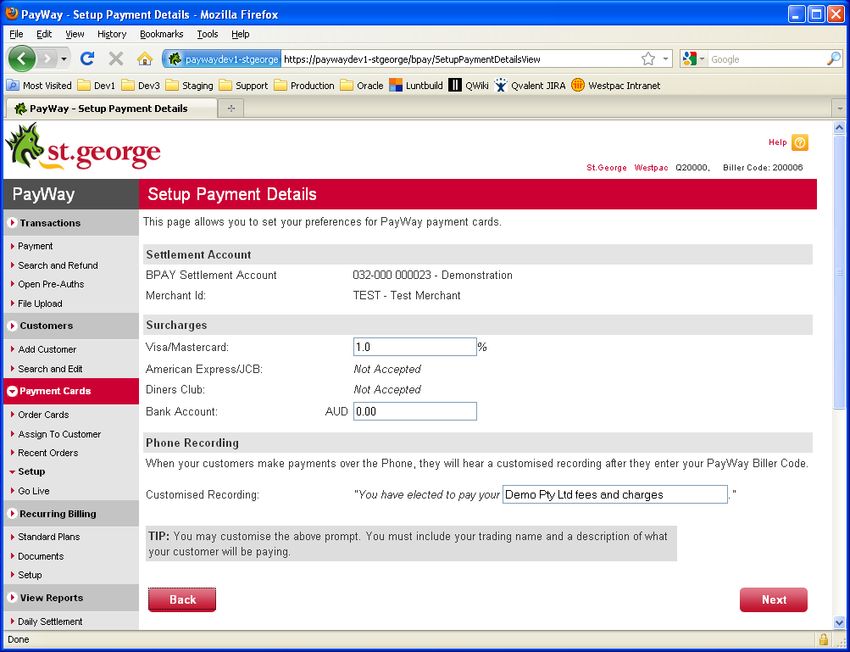The image size is (850, 652).
Task: Expand the View Reports sidebar section
Action: (71, 598)
